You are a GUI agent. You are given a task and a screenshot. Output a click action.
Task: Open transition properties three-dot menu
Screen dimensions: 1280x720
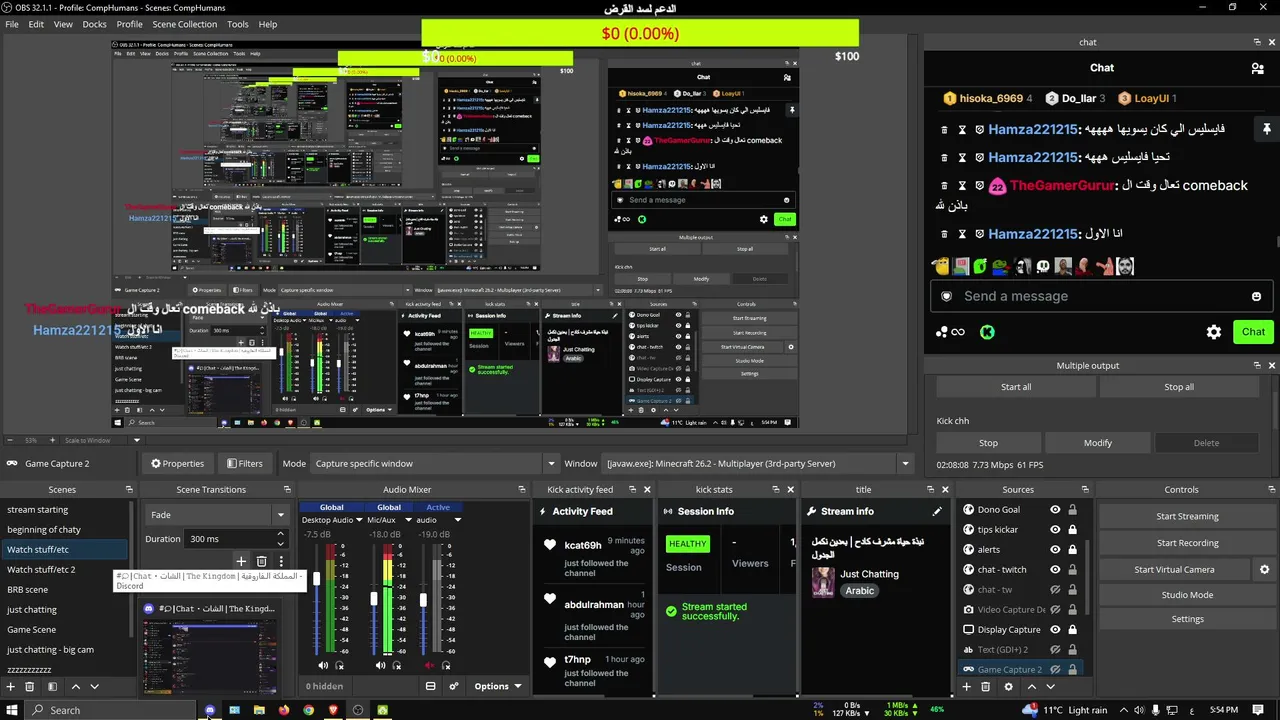coord(281,561)
